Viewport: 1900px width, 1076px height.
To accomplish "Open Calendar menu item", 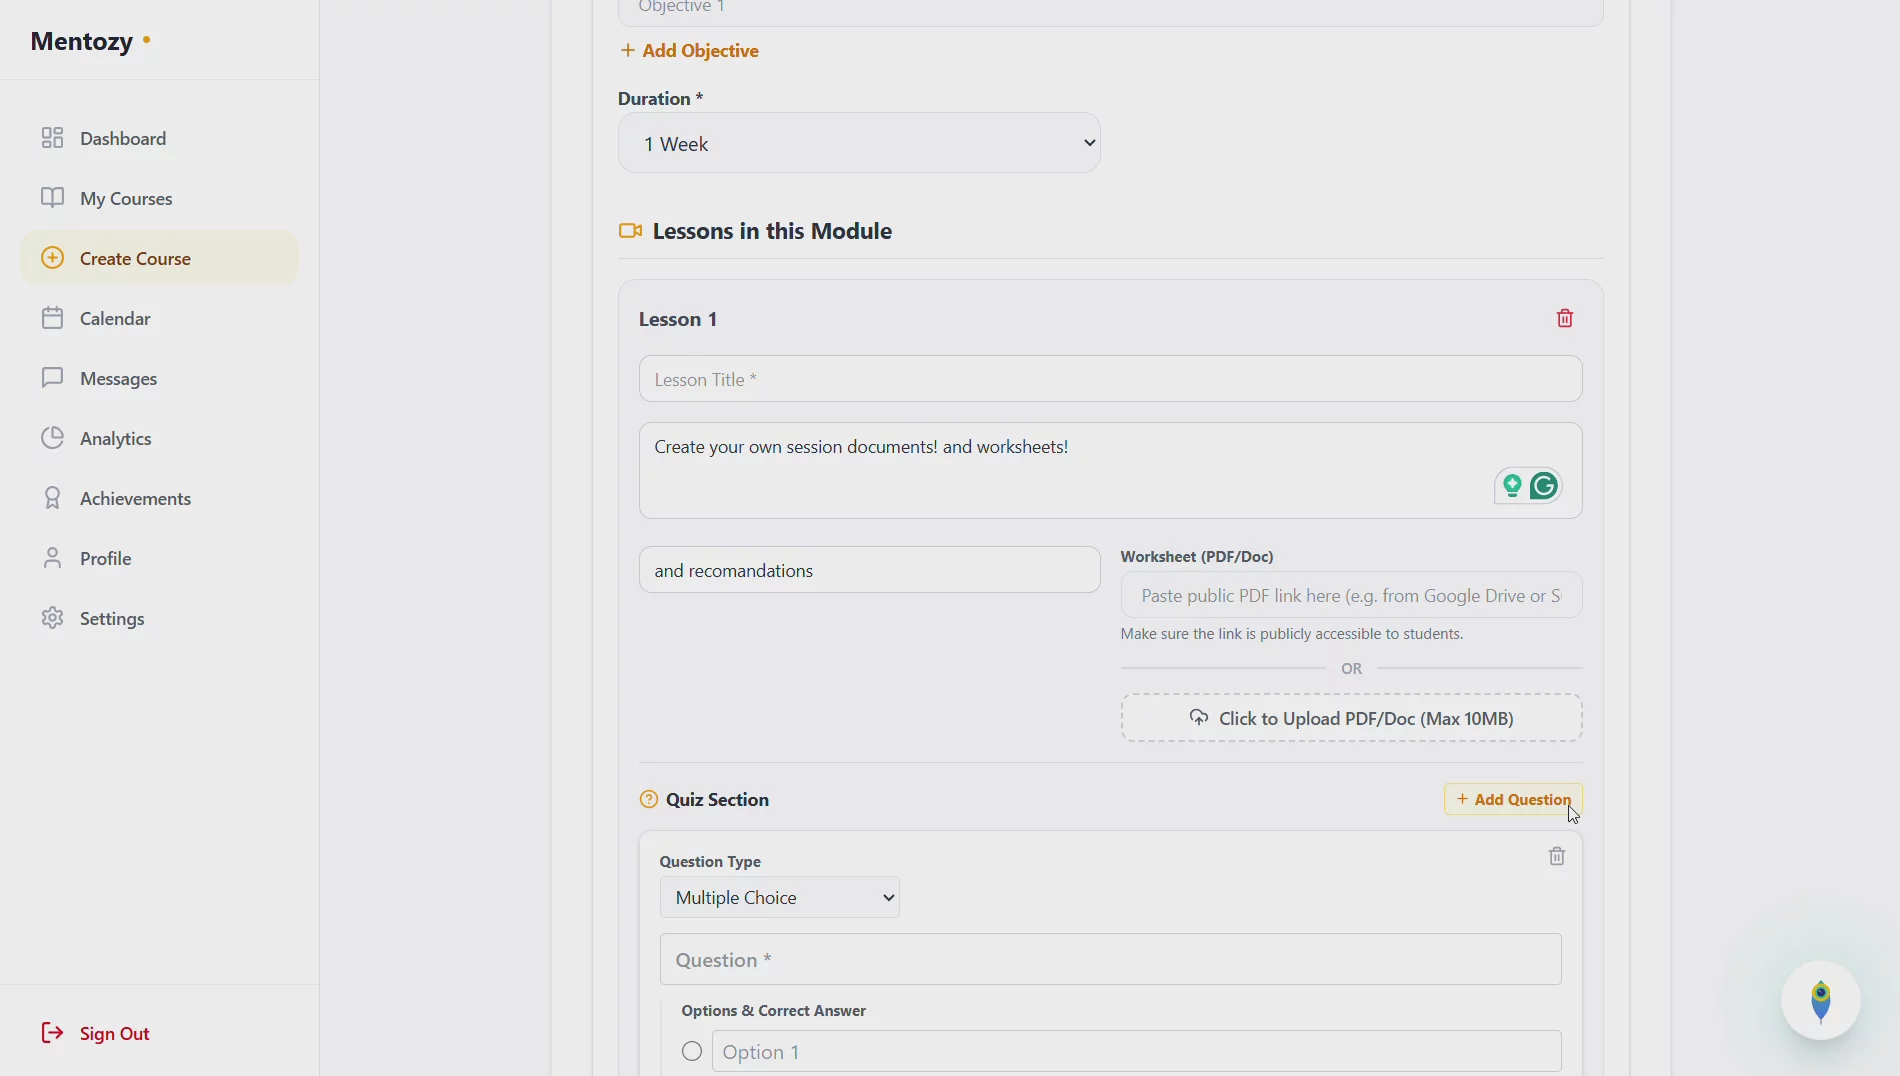I will 160,318.
